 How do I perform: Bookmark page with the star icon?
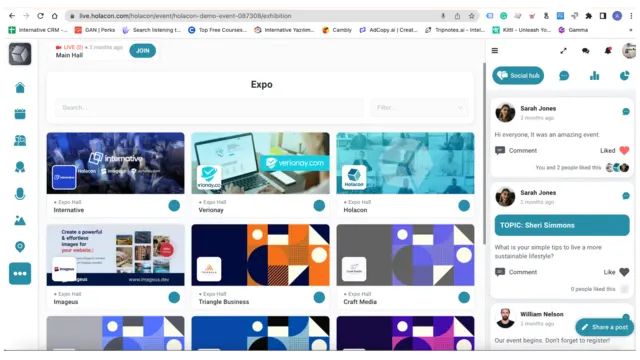point(471,16)
